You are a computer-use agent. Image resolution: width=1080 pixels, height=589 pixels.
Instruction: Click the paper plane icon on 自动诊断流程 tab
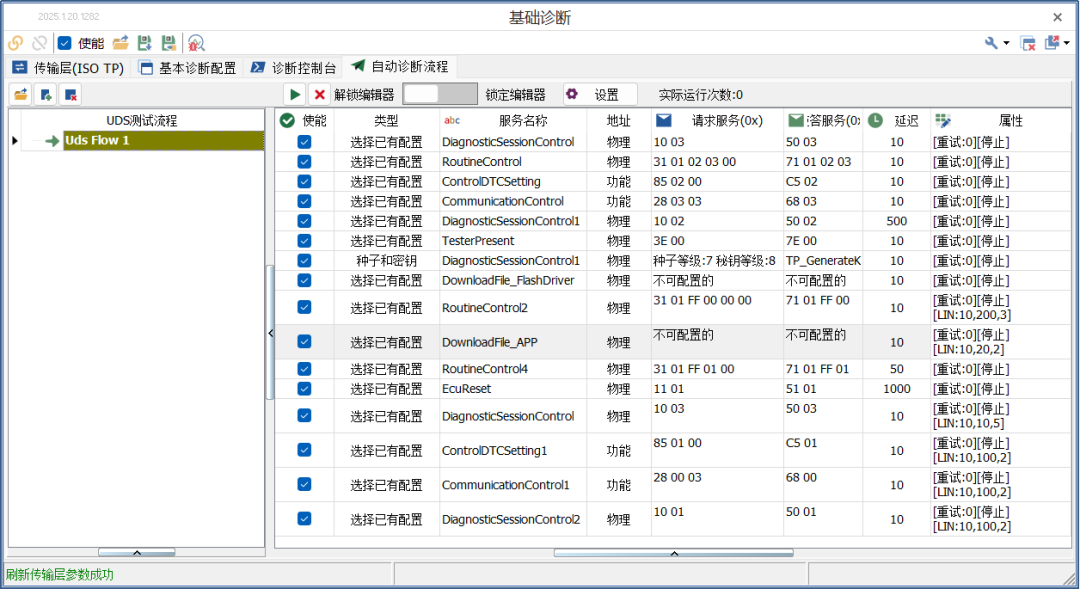pyautogui.click(x=357, y=66)
